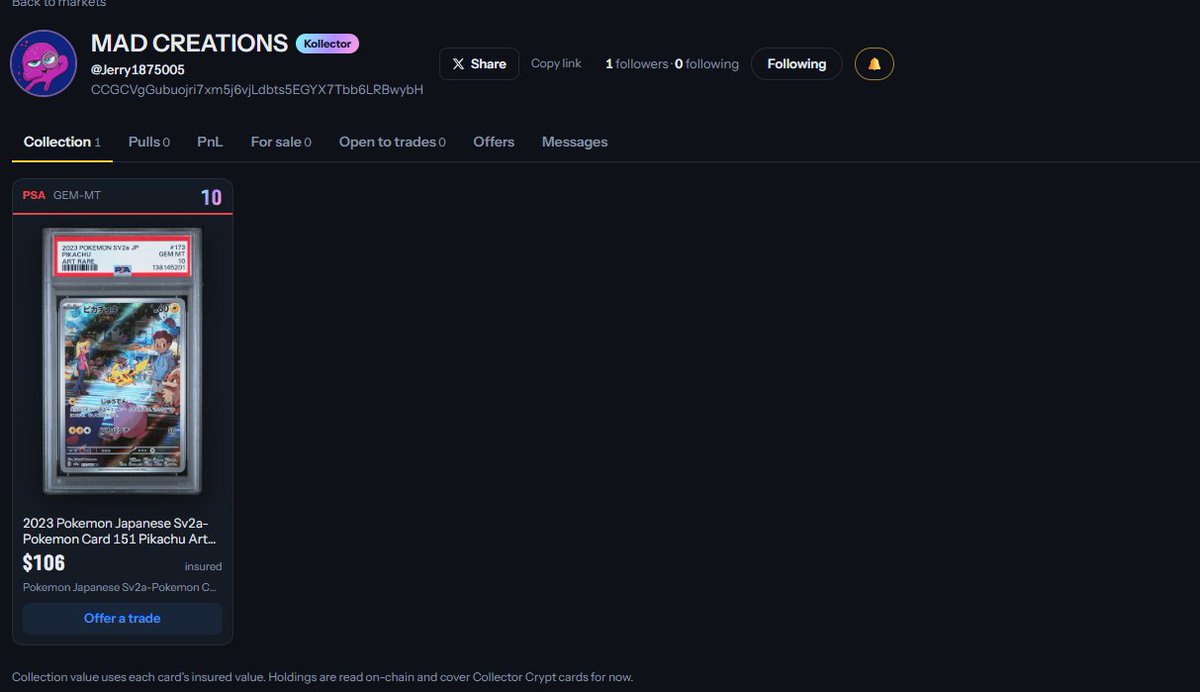Switch to the Pulls tab
The height and width of the screenshot is (692, 1200).
click(149, 142)
